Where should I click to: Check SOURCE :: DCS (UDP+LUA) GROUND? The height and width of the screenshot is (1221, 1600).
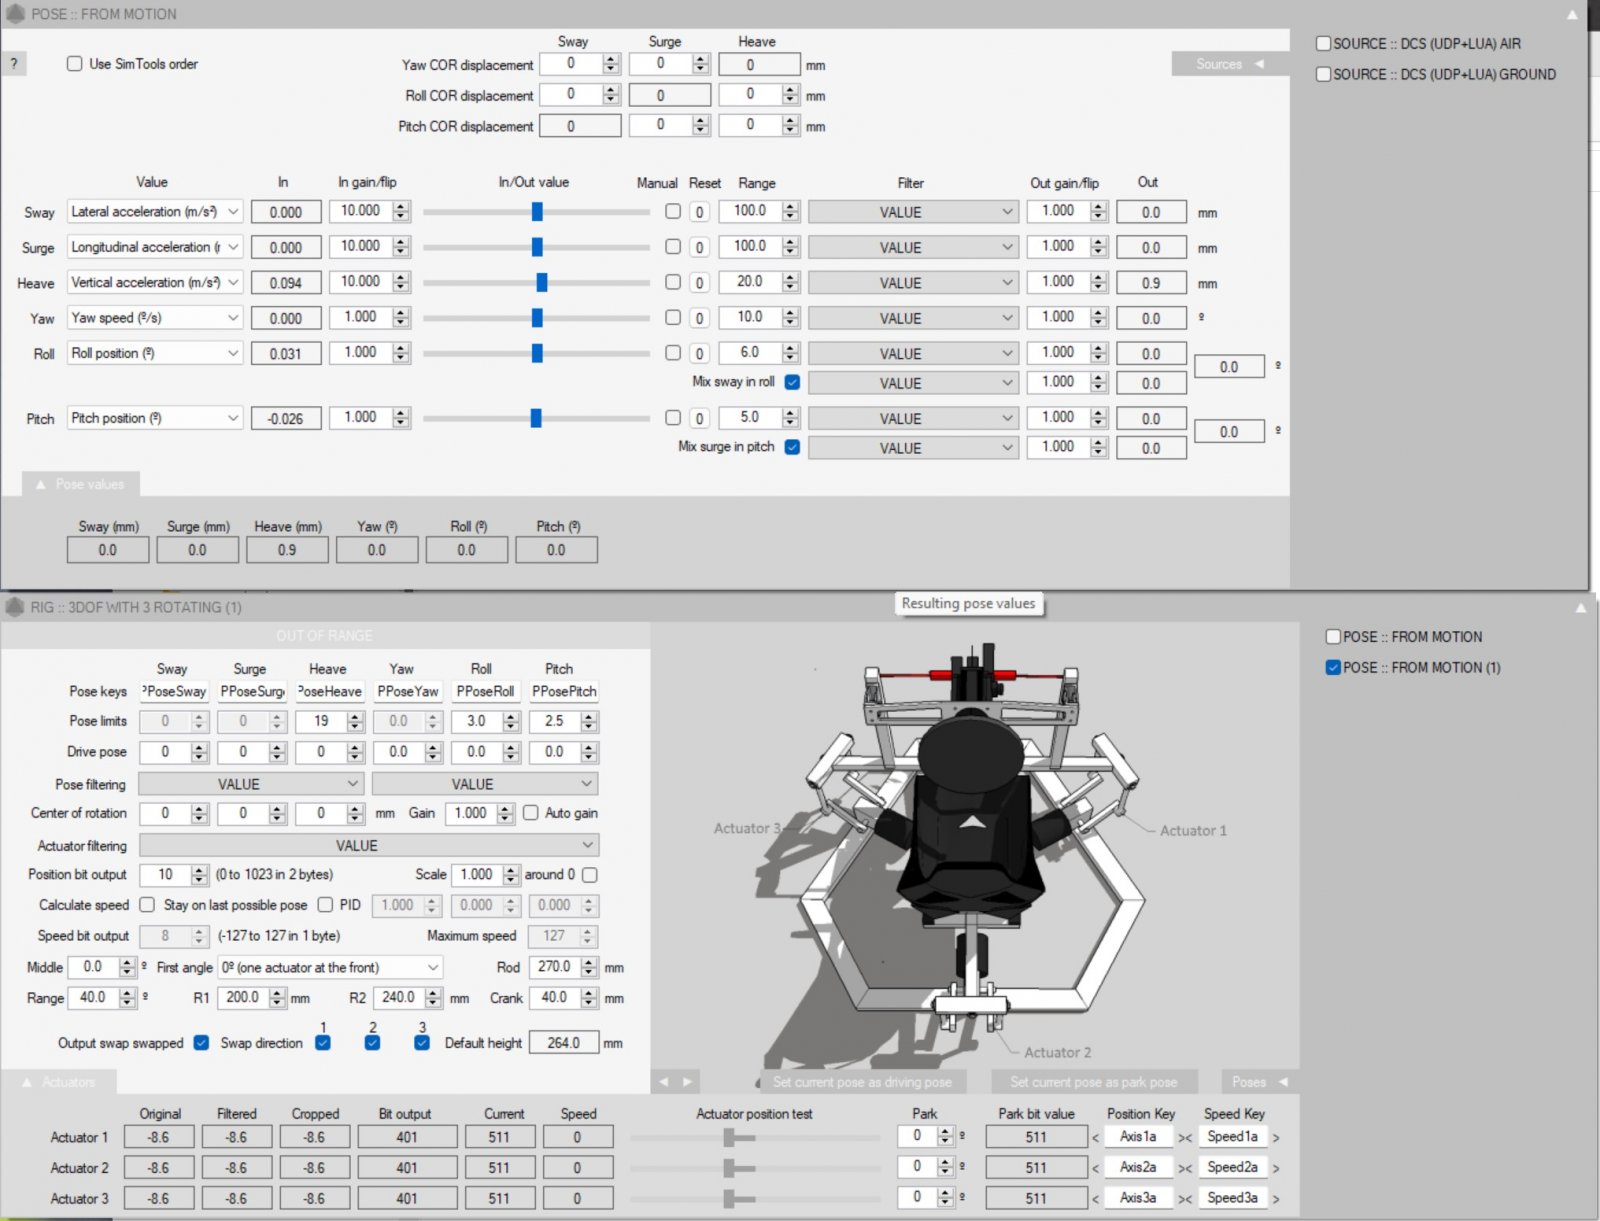(1323, 74)
